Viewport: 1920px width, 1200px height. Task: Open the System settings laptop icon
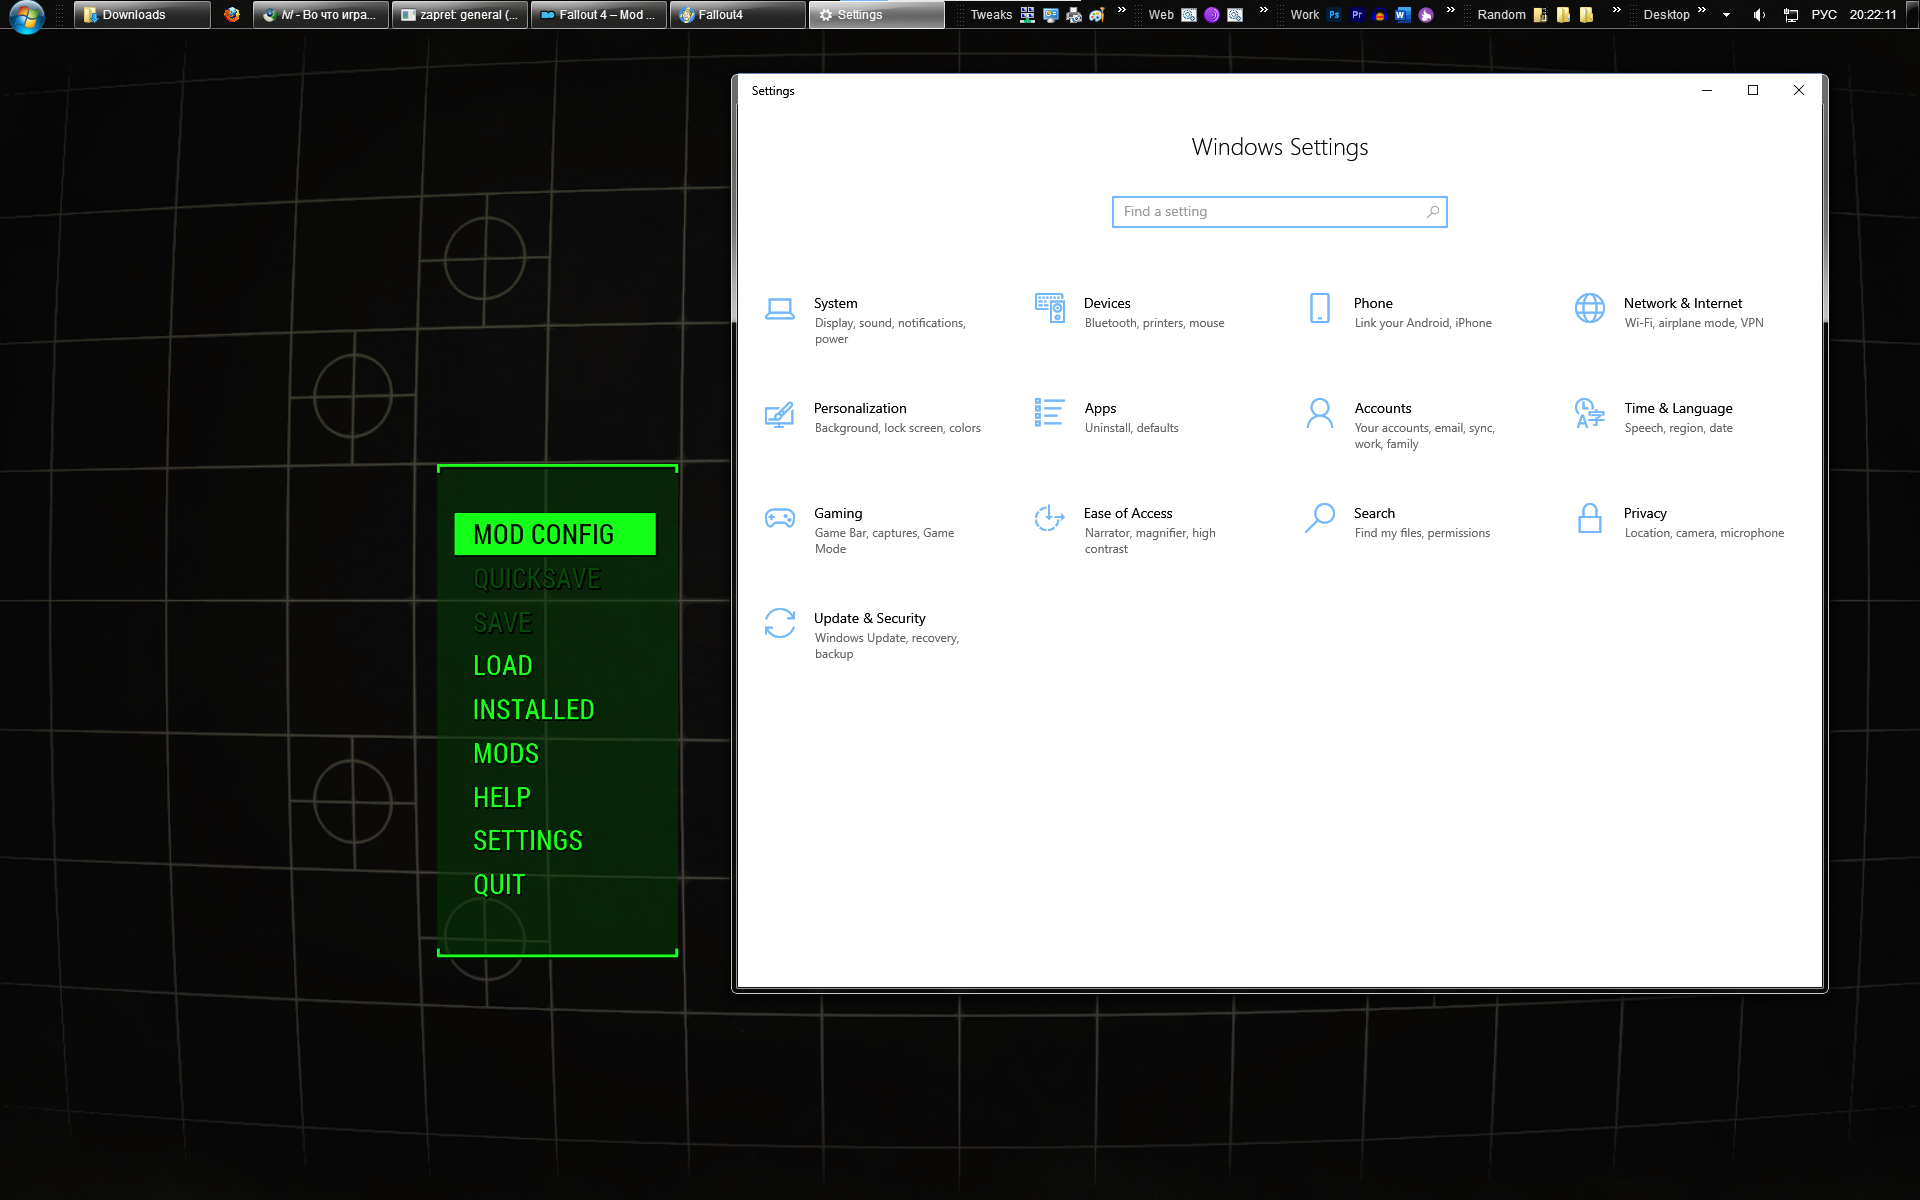779,309
